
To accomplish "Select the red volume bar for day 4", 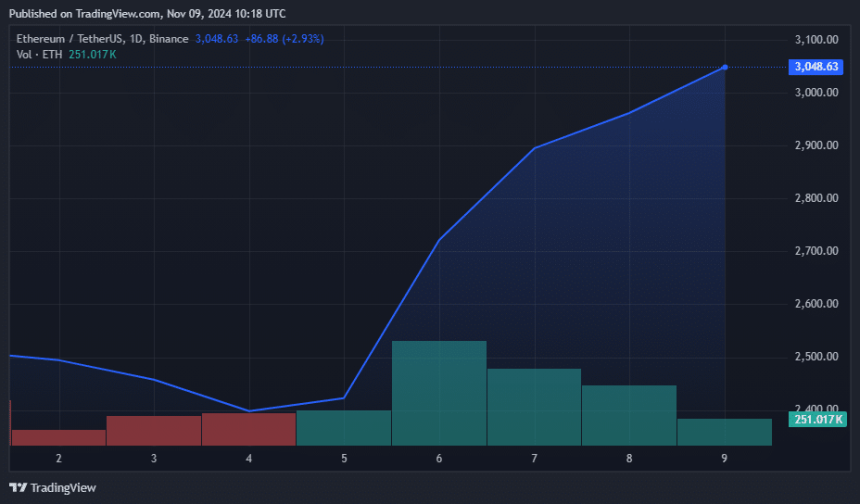I will pos(248,429).
